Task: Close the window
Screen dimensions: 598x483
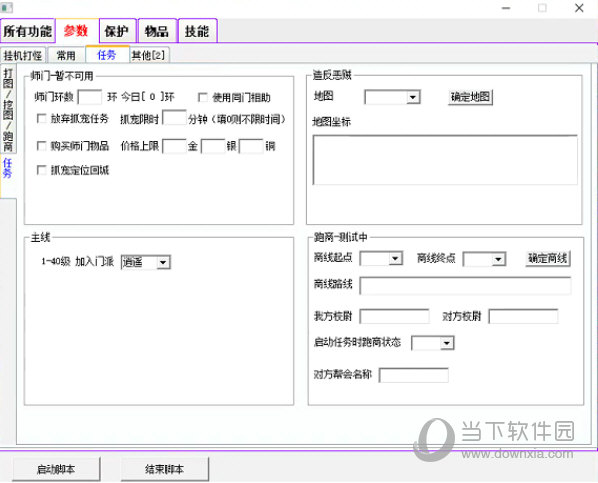Action: (x=579, y=8)
